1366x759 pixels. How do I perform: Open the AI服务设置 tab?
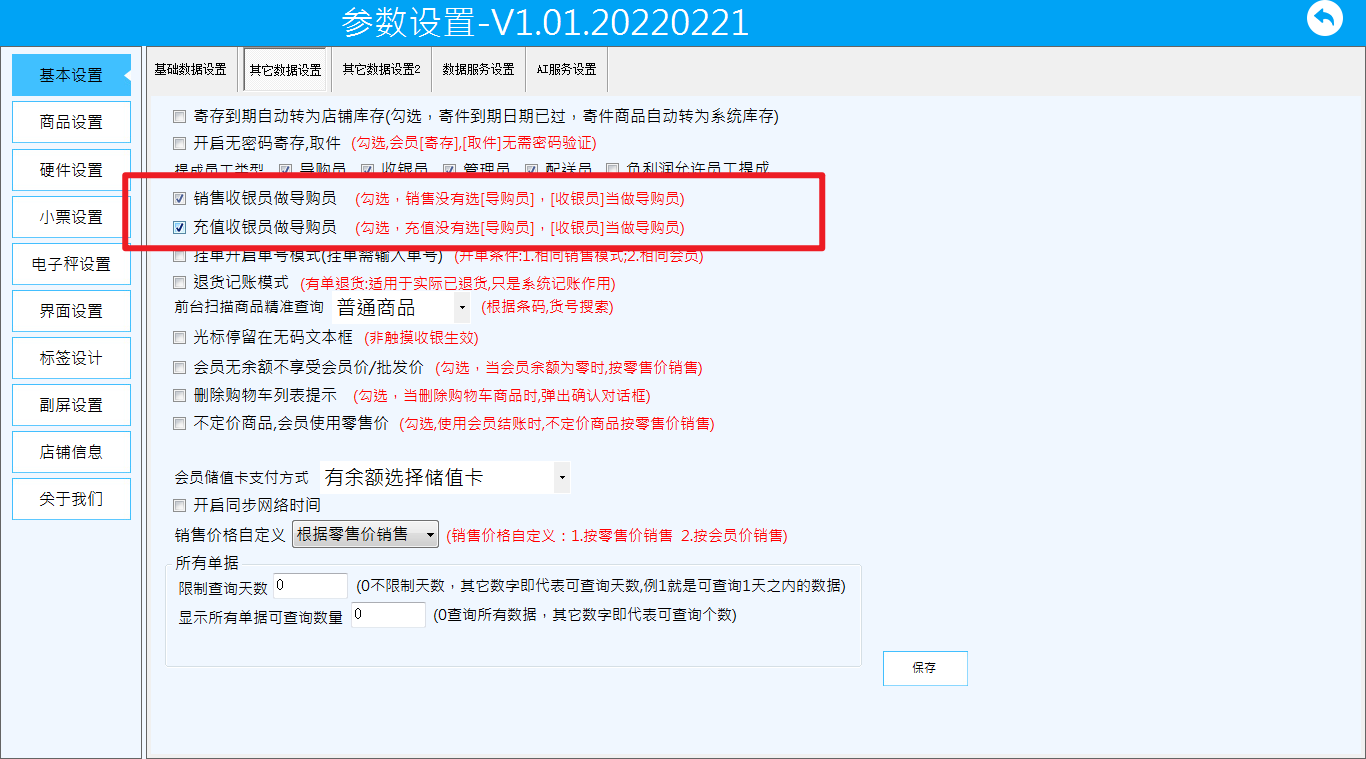click(x=566, y=70)
